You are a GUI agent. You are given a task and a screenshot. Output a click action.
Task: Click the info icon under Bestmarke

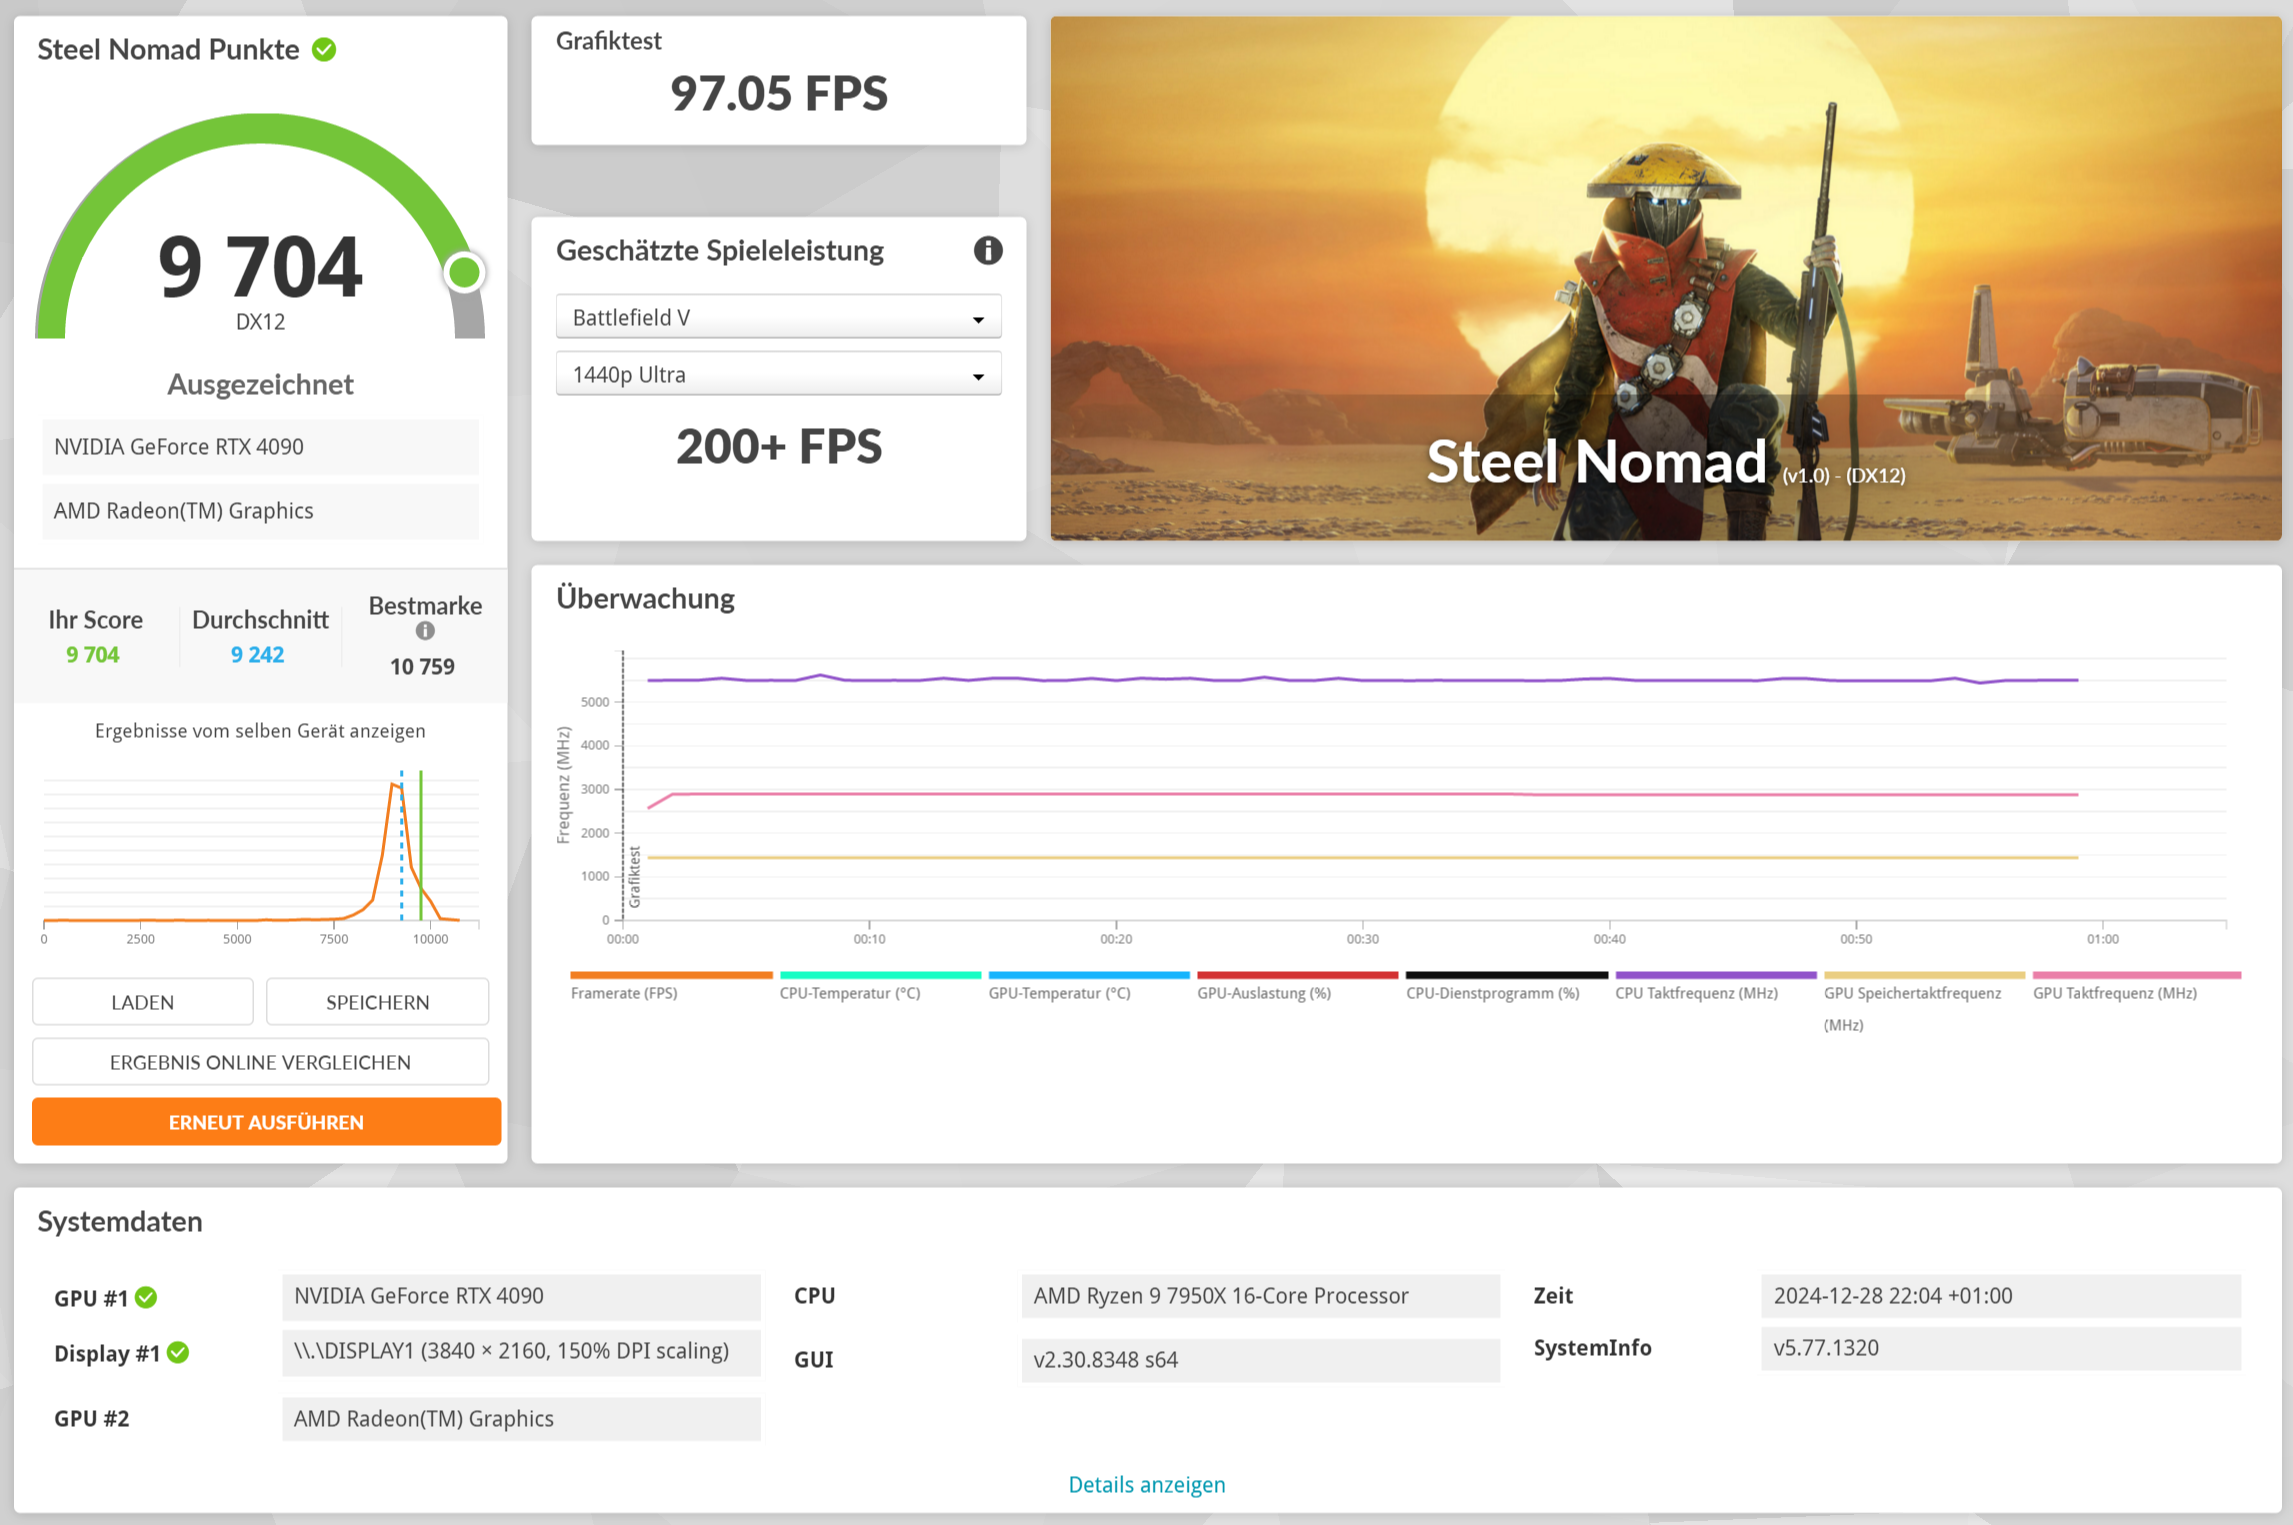pos(425,631)
